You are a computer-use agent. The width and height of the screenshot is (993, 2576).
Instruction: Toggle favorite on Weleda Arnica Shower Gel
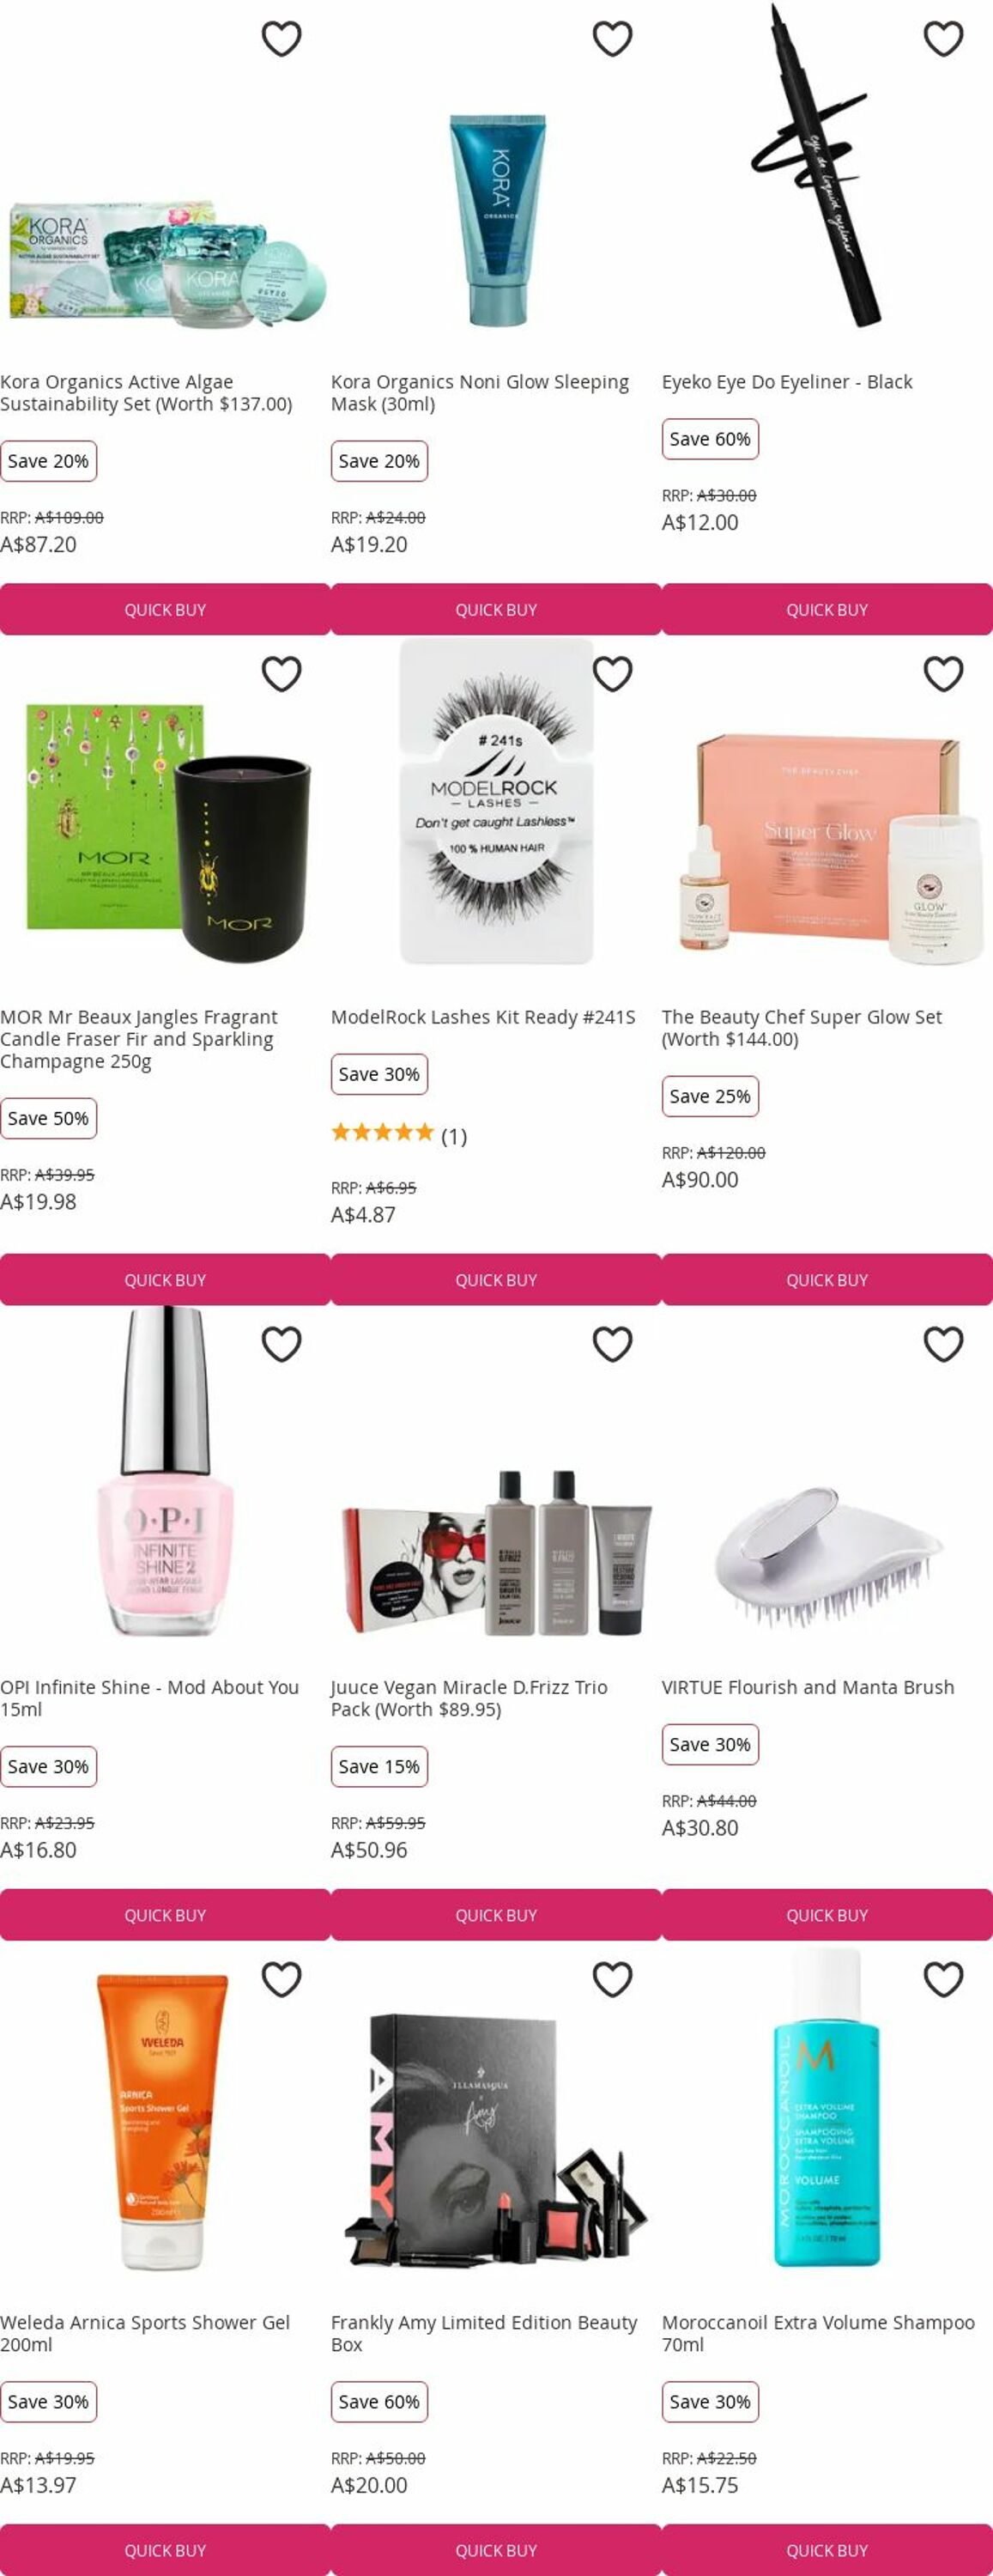pos(281,1979)
